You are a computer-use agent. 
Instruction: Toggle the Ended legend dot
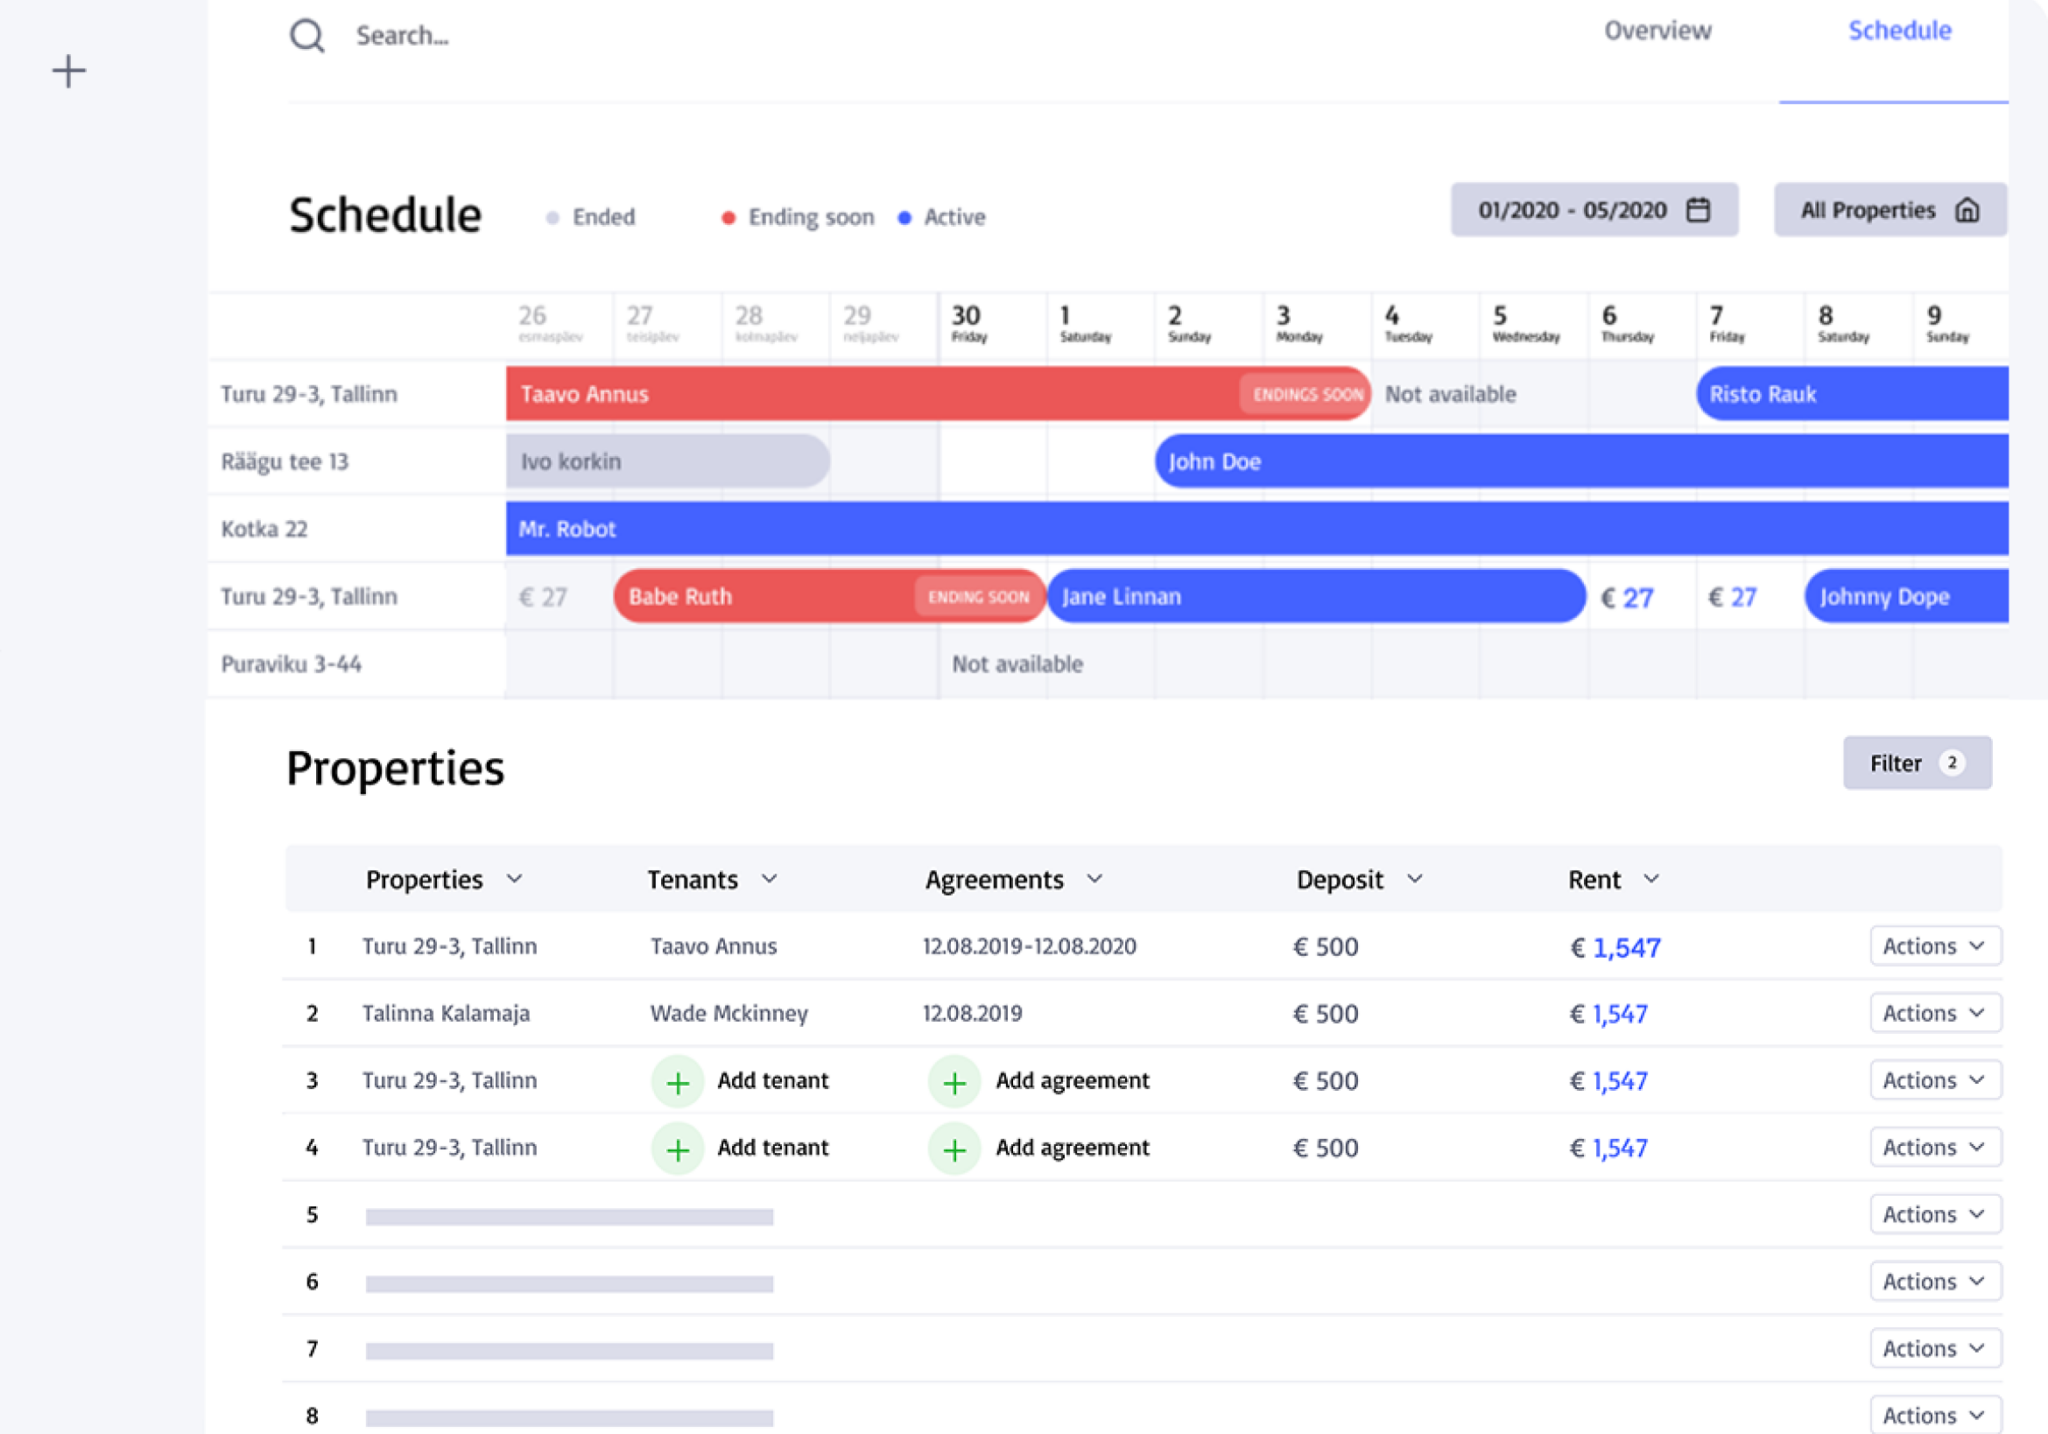click(x=553, y=218)
